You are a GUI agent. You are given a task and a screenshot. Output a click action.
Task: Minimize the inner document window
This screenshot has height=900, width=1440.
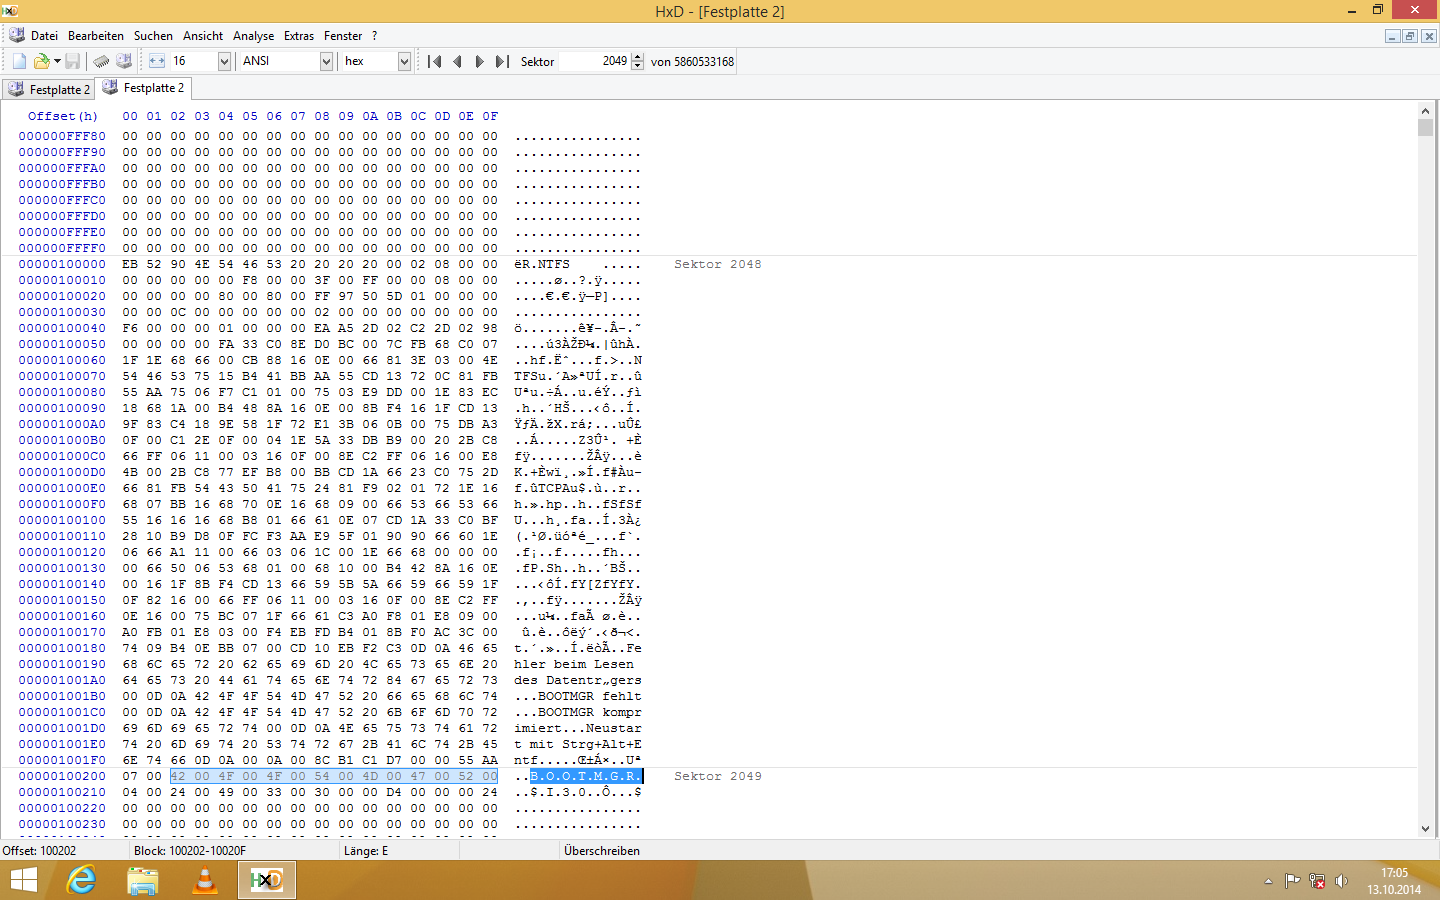coord(1392,36)
